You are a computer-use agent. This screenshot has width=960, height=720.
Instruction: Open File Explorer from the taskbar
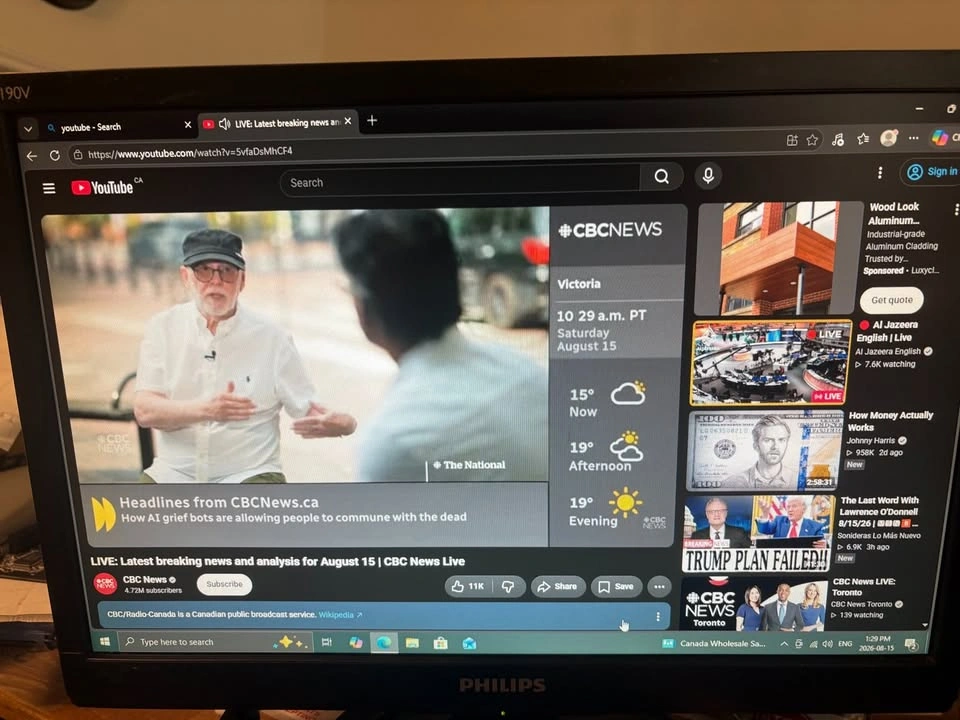click(x=412, y=643)
